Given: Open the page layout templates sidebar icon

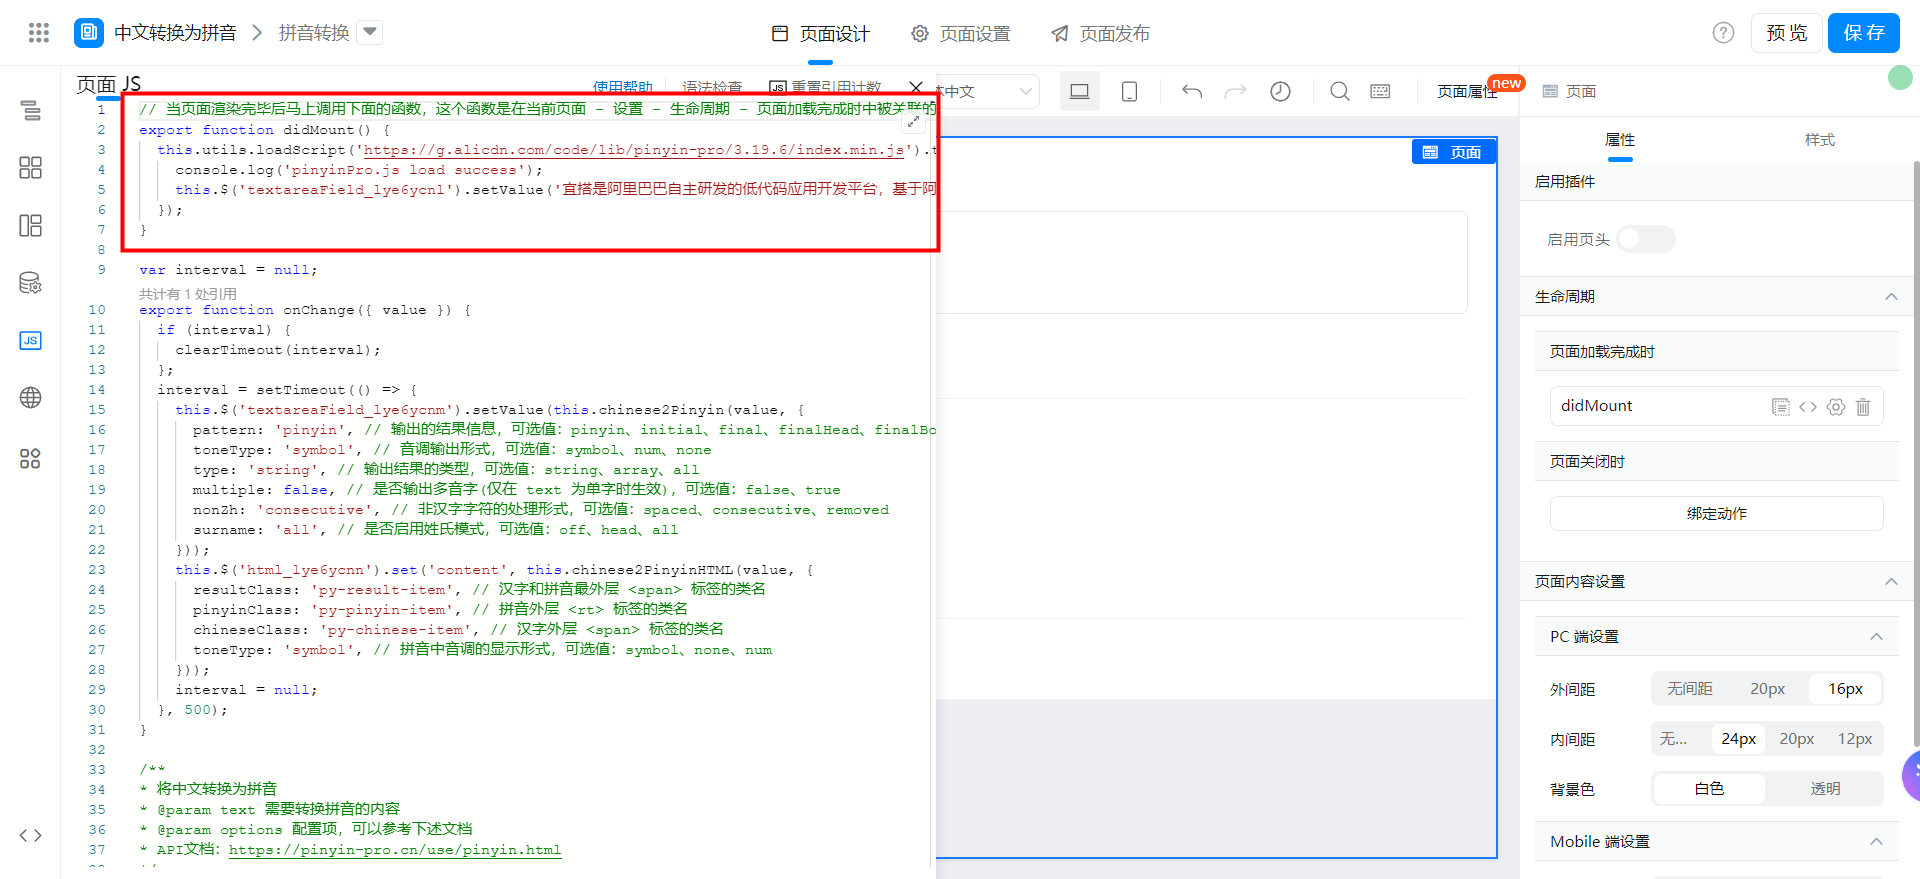Looking at the screenshot, I should (x=31, y=225).
